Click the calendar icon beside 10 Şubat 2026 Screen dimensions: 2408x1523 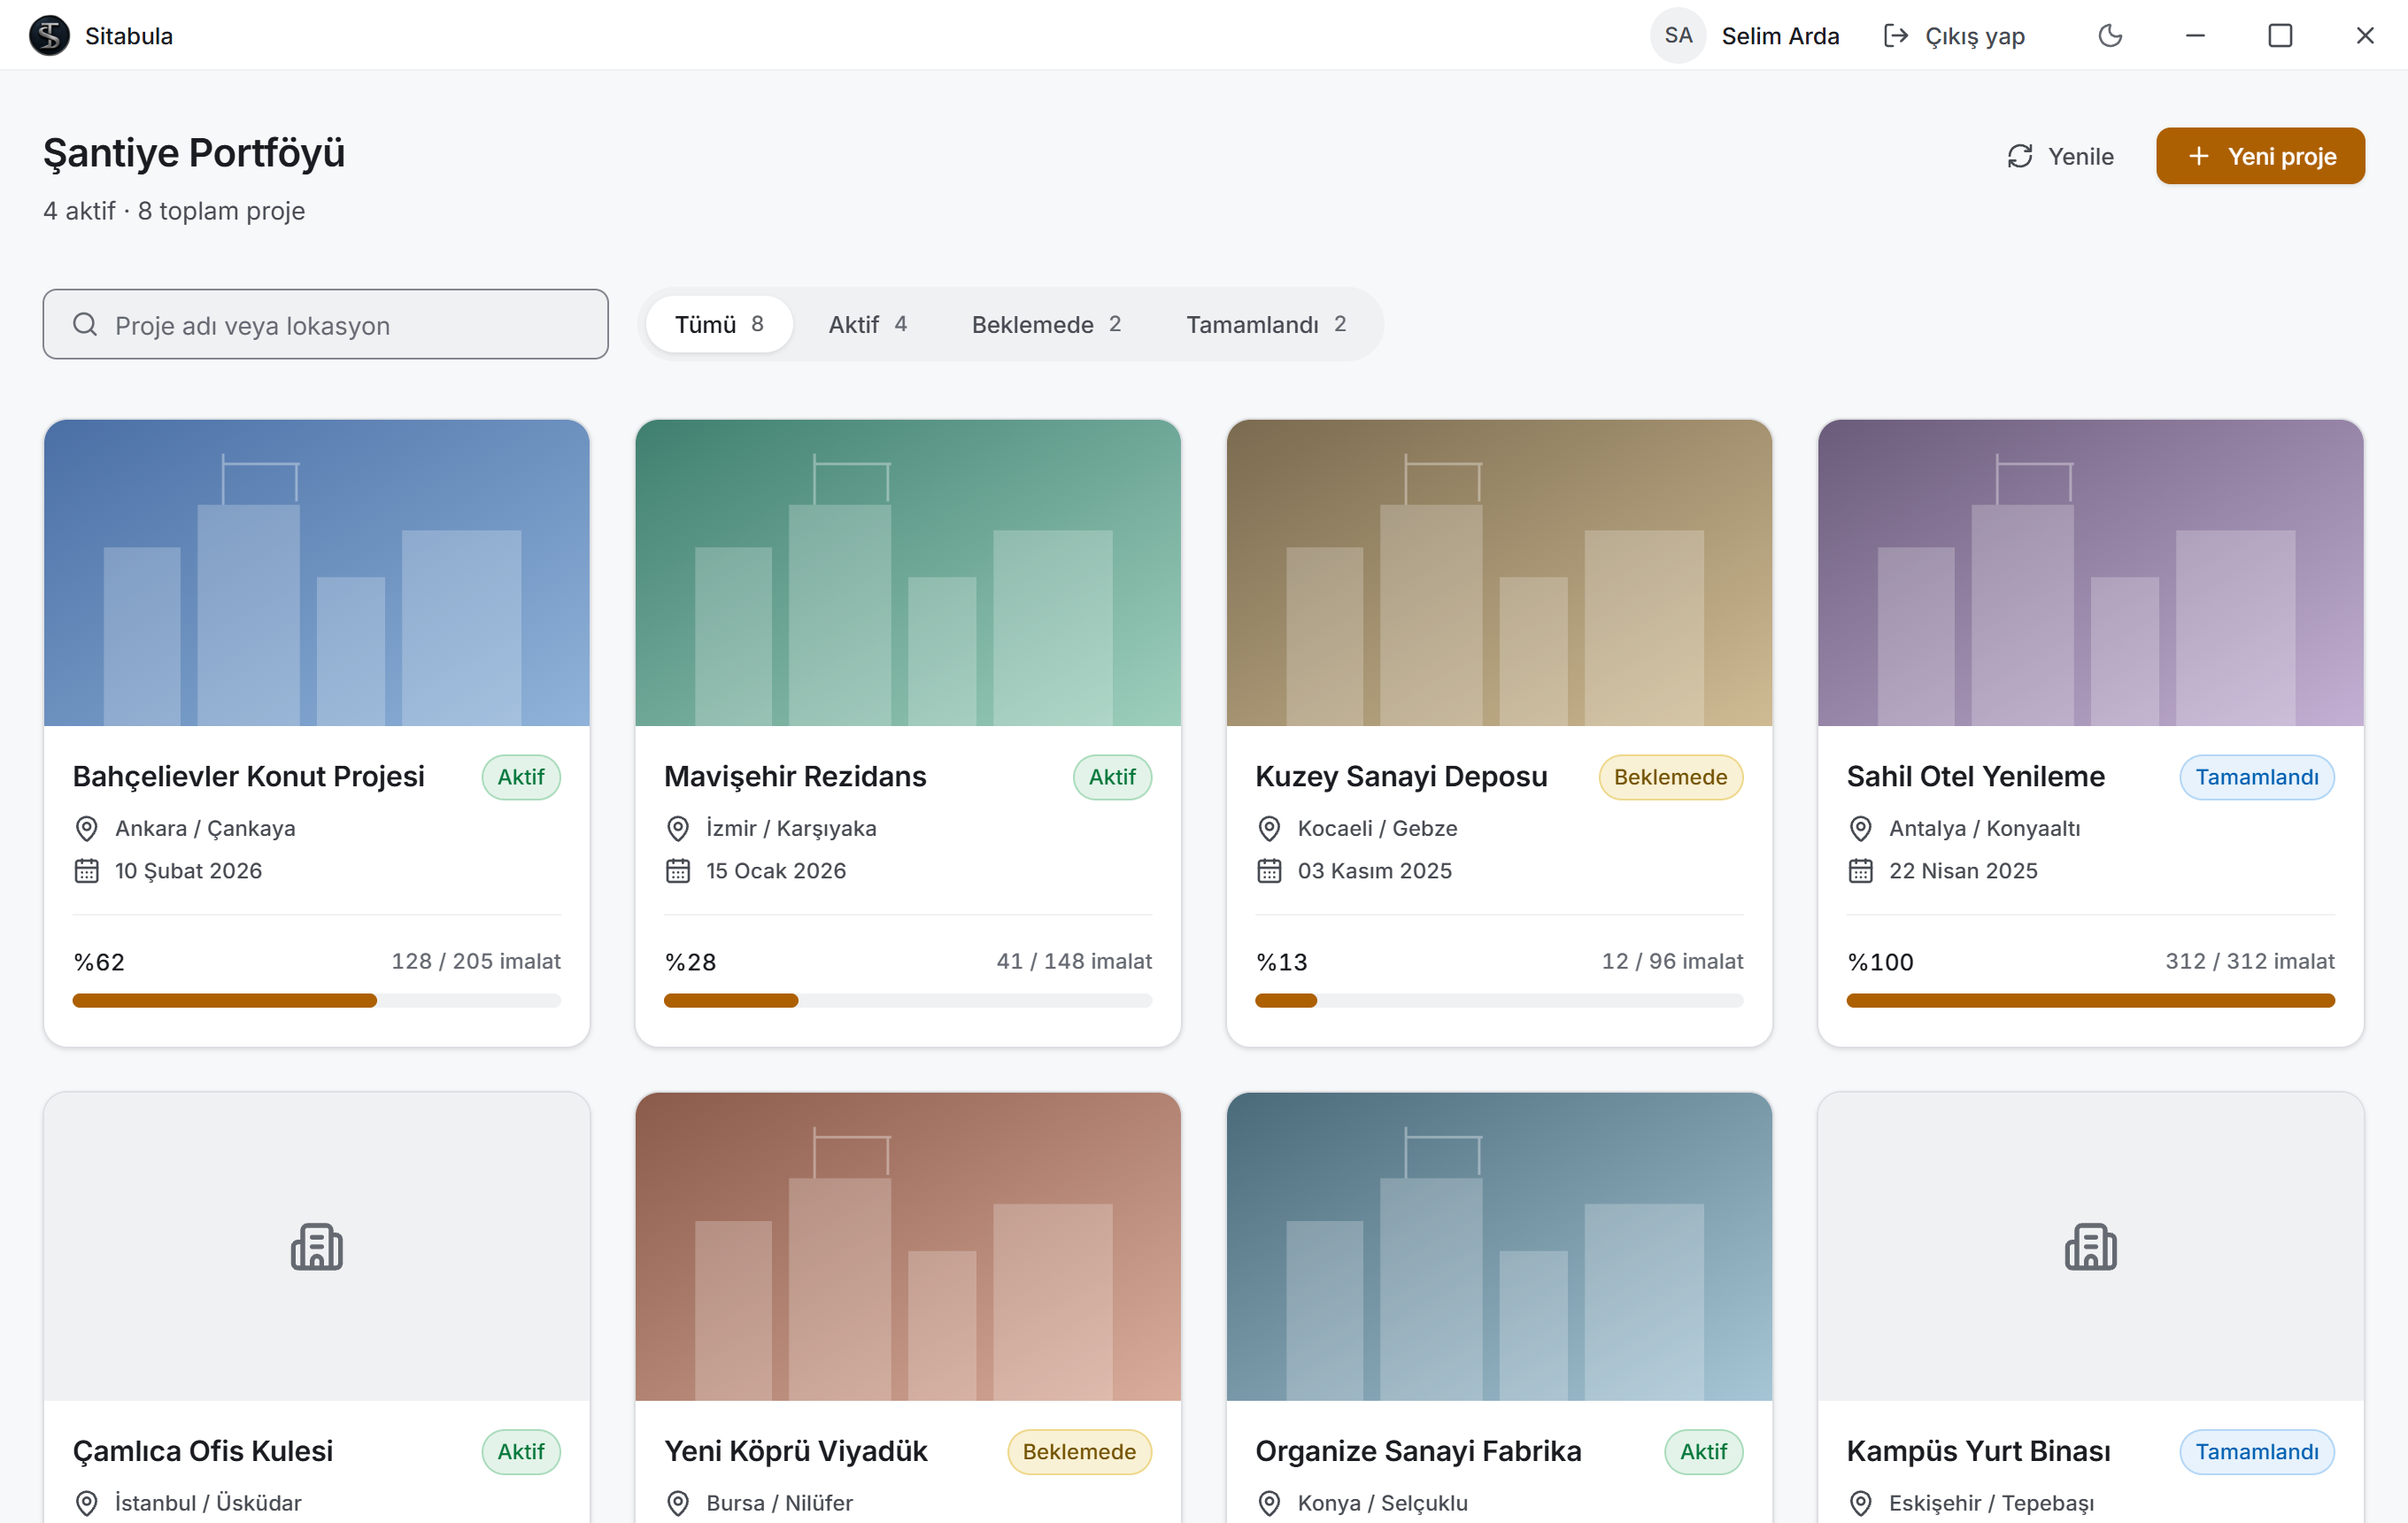87,871
